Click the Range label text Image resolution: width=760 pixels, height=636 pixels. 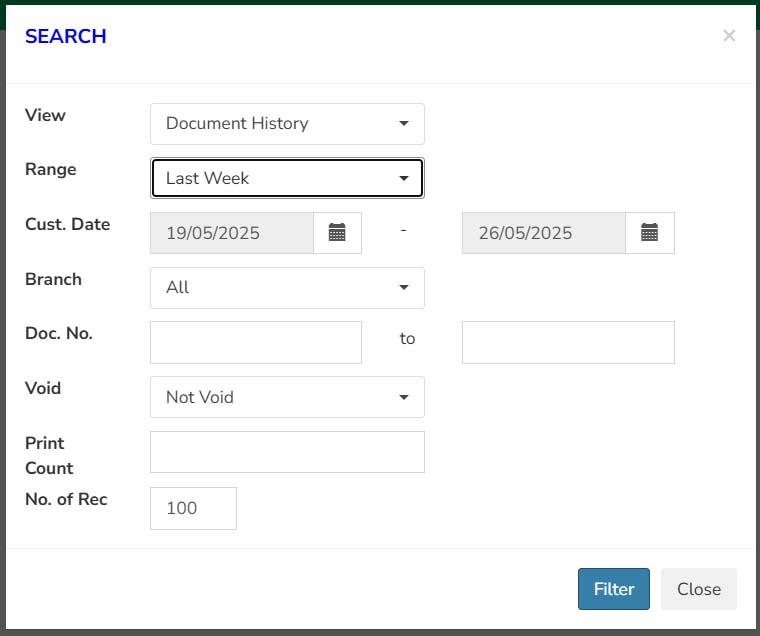click(x=50, y=170)
